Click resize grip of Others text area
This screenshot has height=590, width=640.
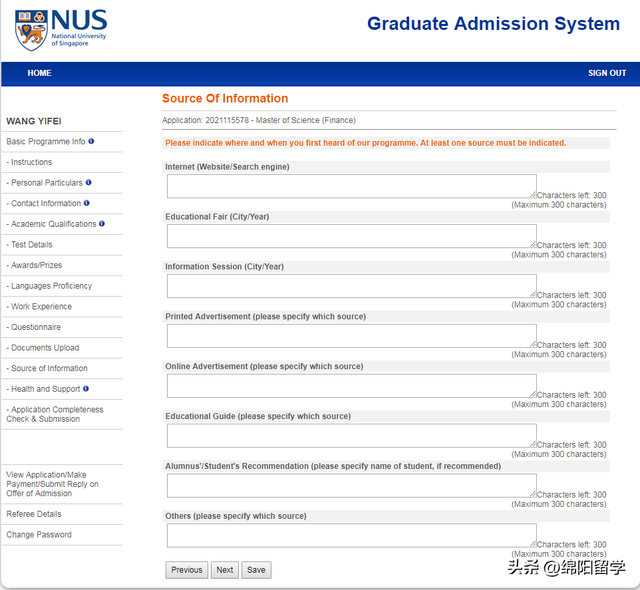point(533,544)
